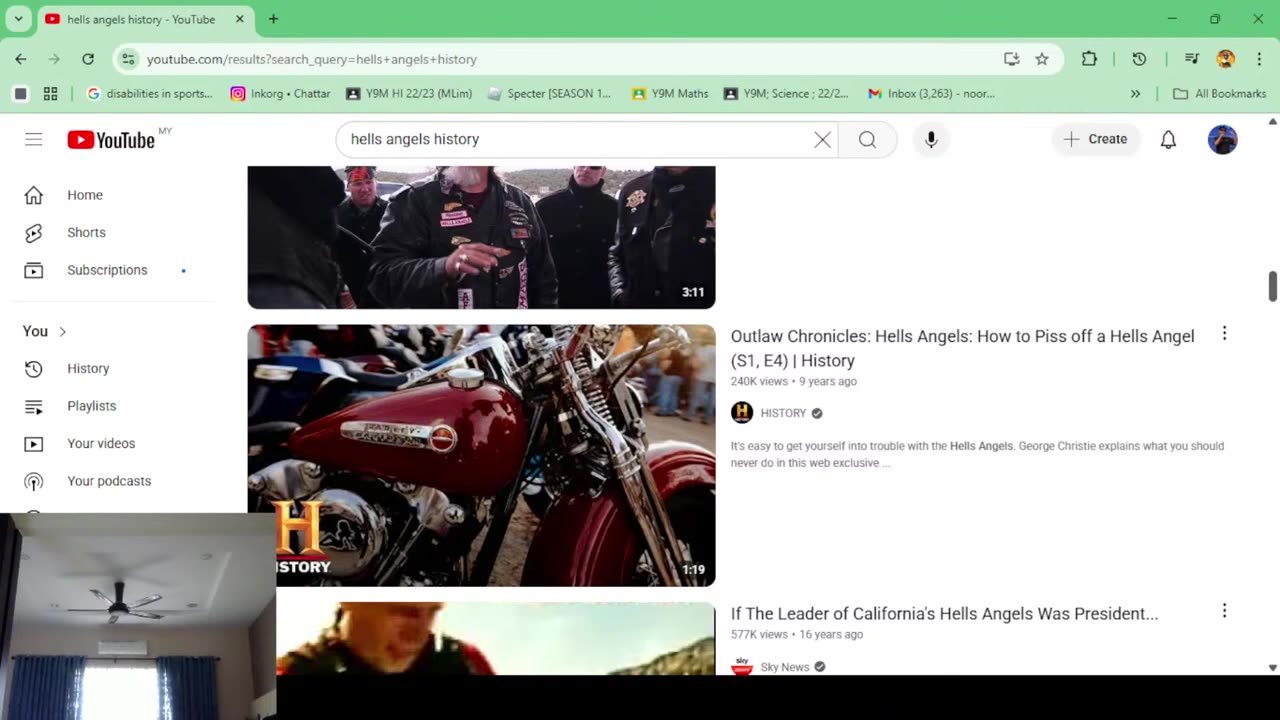Screen dimensions: 1280x720
Task: Run the search with the magnifier button
Action: pos(867,139)
